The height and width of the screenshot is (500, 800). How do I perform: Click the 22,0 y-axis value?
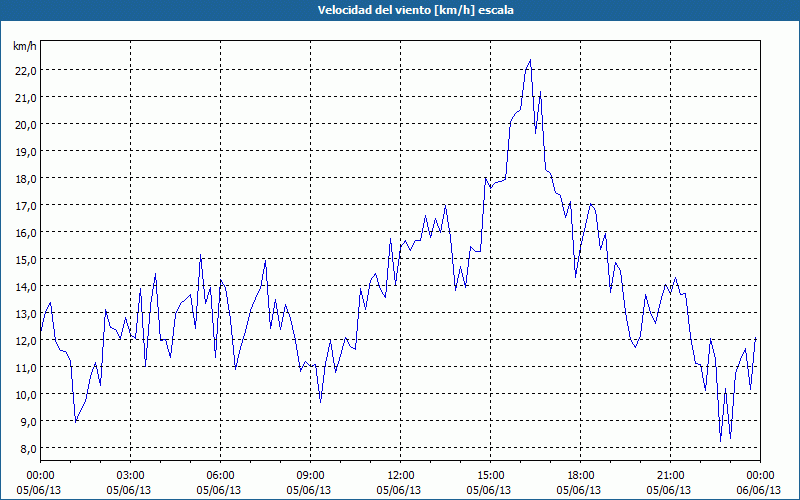[x=26, y=70]
